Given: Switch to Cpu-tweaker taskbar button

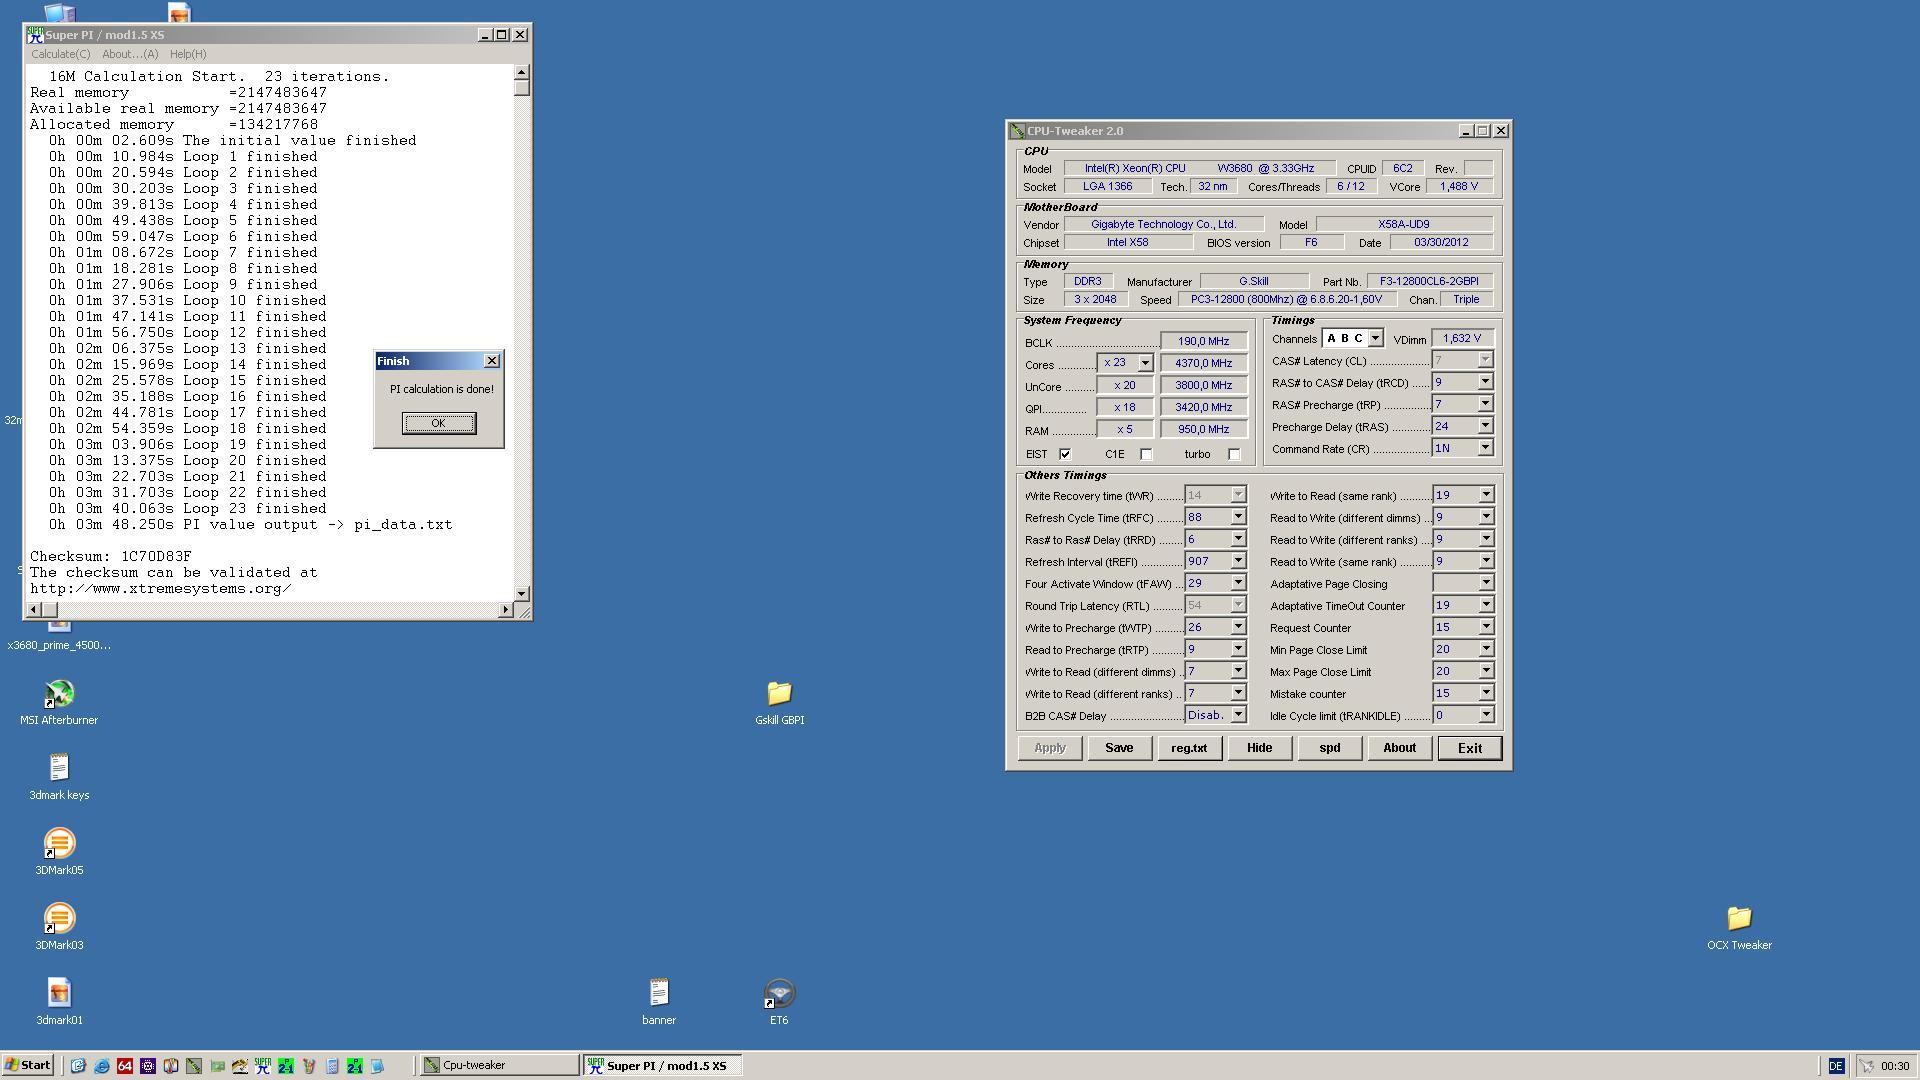Looking at the screenshot, I should 499,1065.
